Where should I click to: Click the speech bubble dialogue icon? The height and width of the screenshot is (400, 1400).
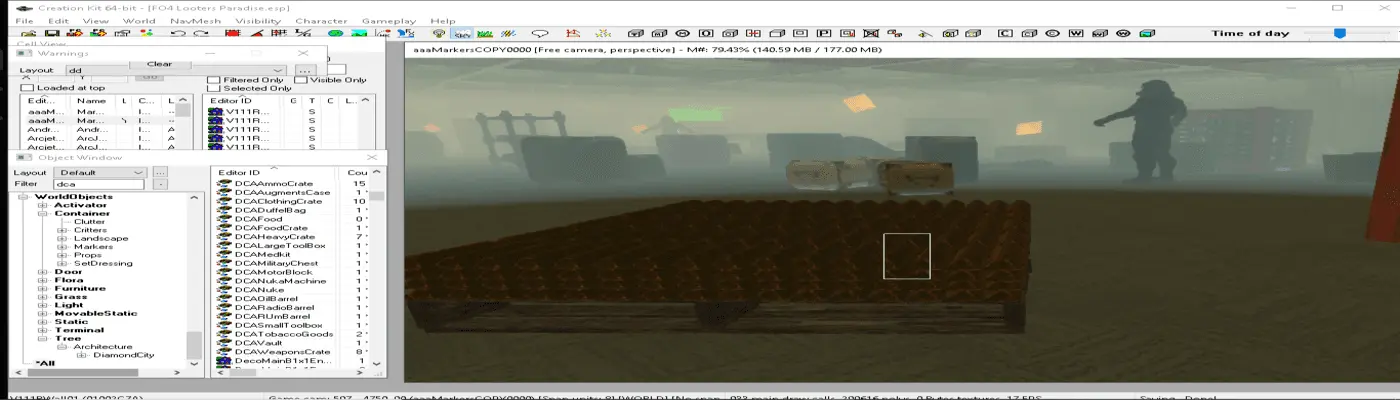pyautogui.click(x=540, y=33)
